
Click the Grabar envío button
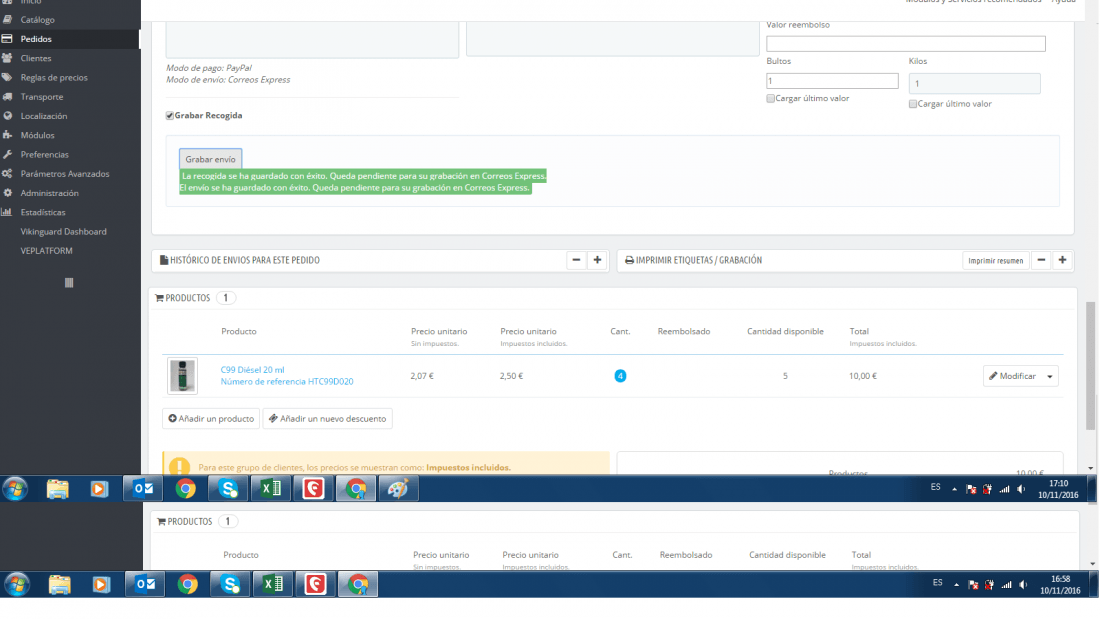coord(210,159)
